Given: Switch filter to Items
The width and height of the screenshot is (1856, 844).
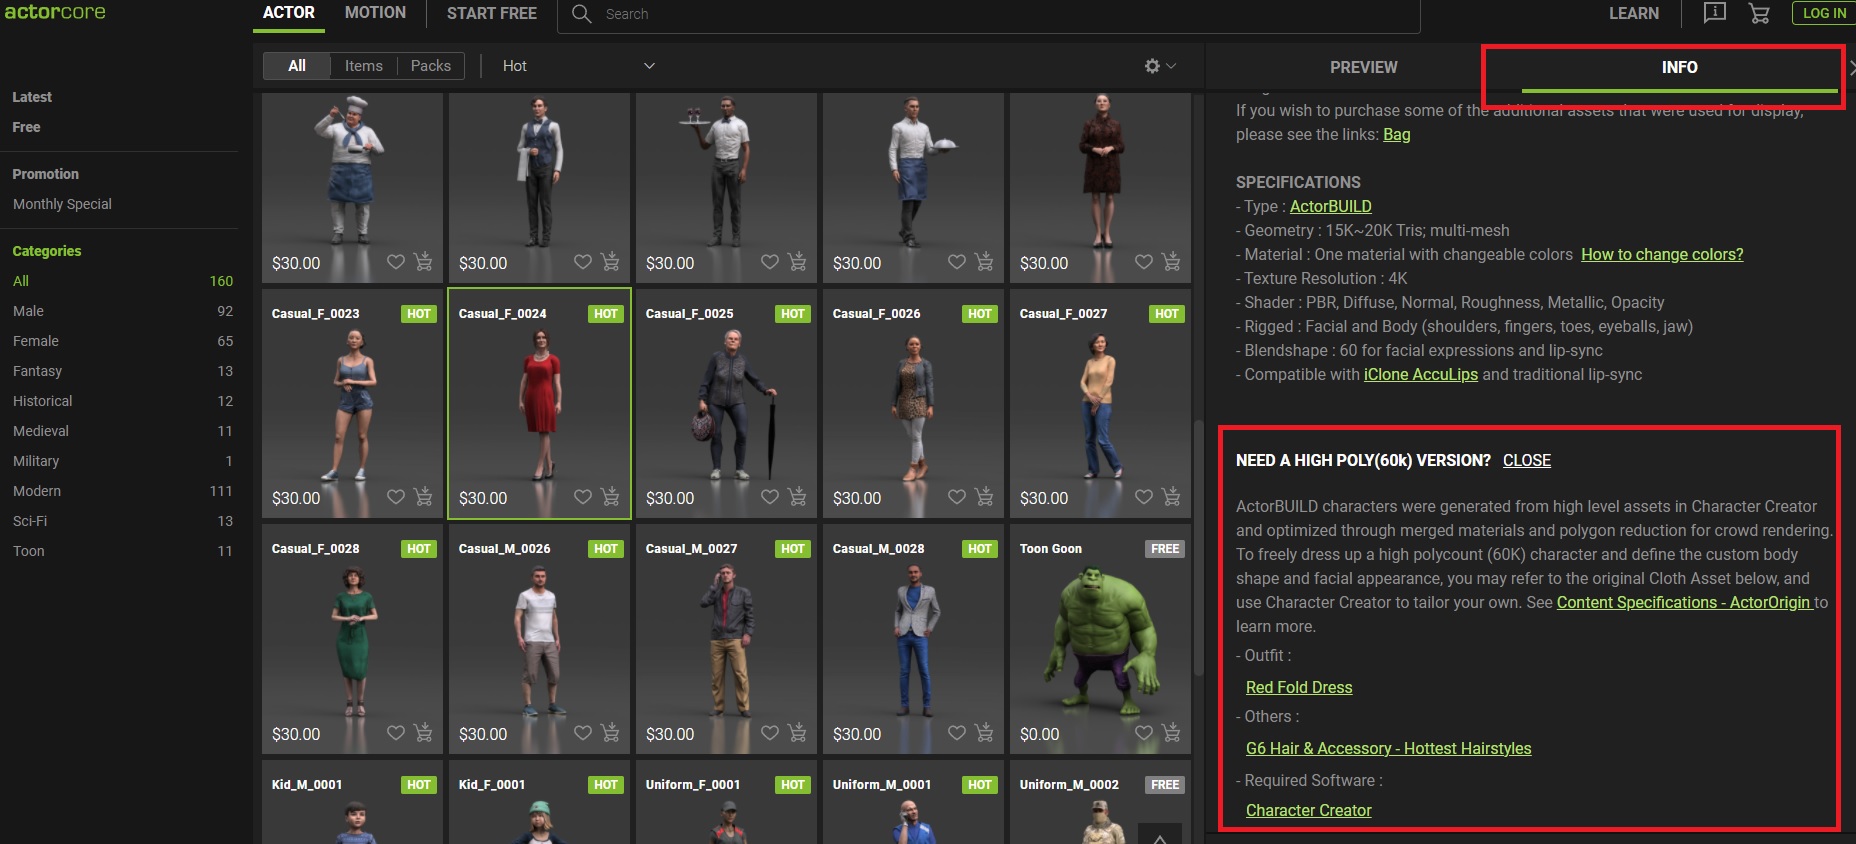Looking at the screenshot, I should pyautogui.click(x=364, y=66).
